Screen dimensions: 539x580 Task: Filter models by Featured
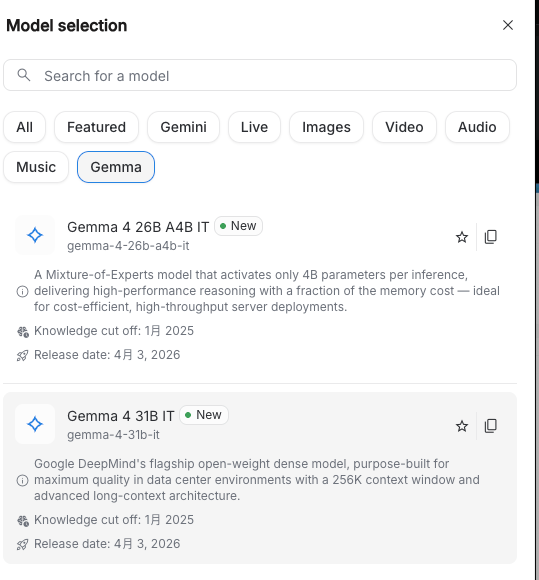97,127
